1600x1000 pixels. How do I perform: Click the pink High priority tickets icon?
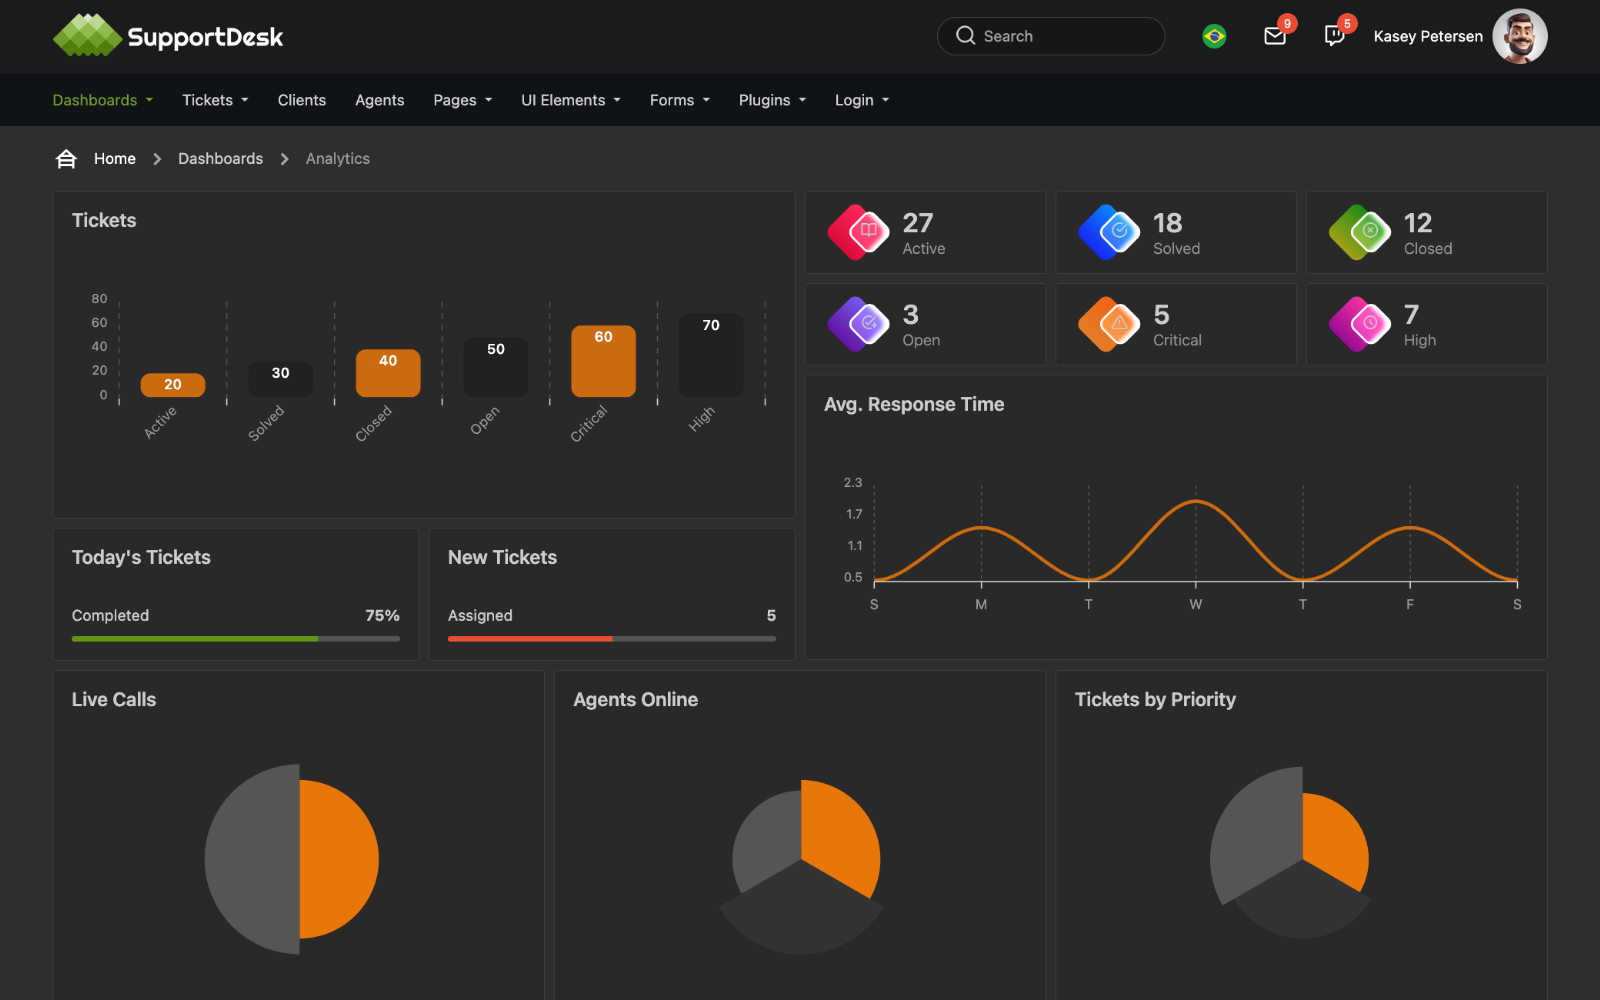pyautogui.click(x=1359, y=324)
